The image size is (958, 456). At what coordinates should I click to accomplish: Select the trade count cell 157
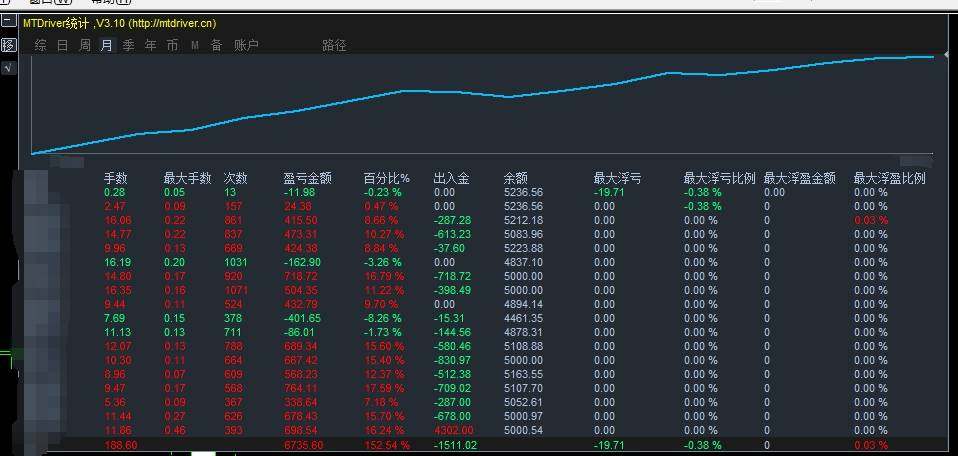point(233,206)
